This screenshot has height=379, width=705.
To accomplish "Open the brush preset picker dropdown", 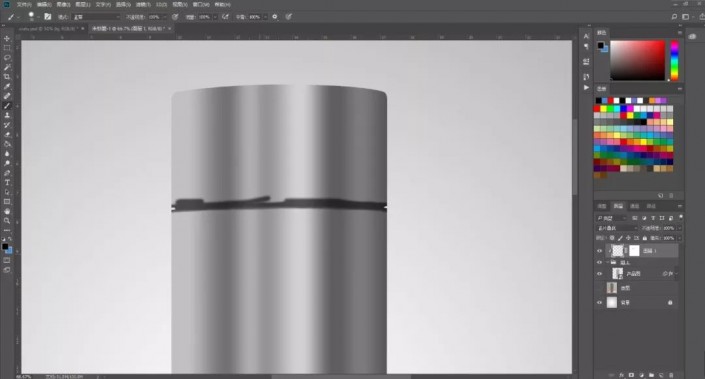I will point(38,17).
